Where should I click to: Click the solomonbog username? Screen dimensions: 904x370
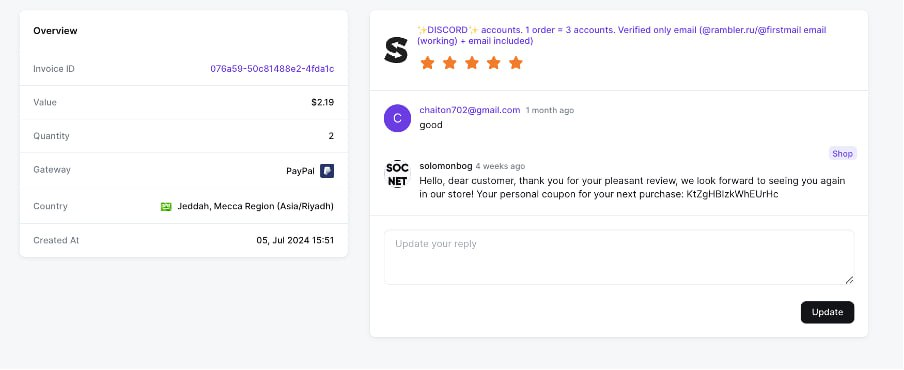446,166
